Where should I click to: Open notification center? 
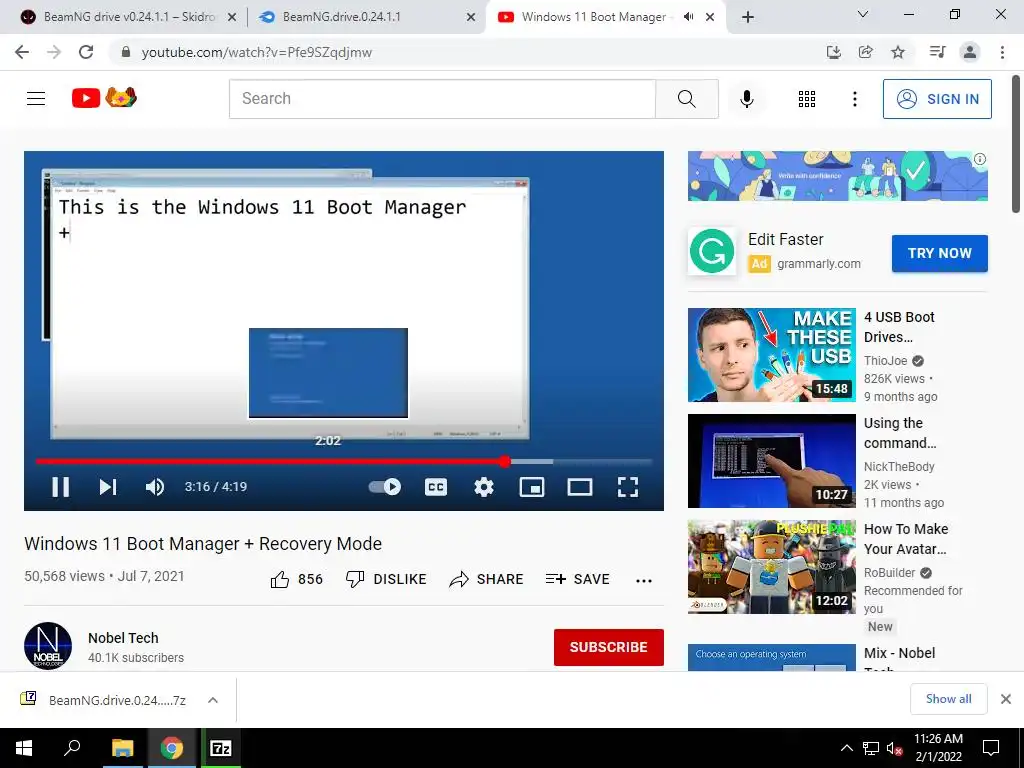tap(991, 748)
